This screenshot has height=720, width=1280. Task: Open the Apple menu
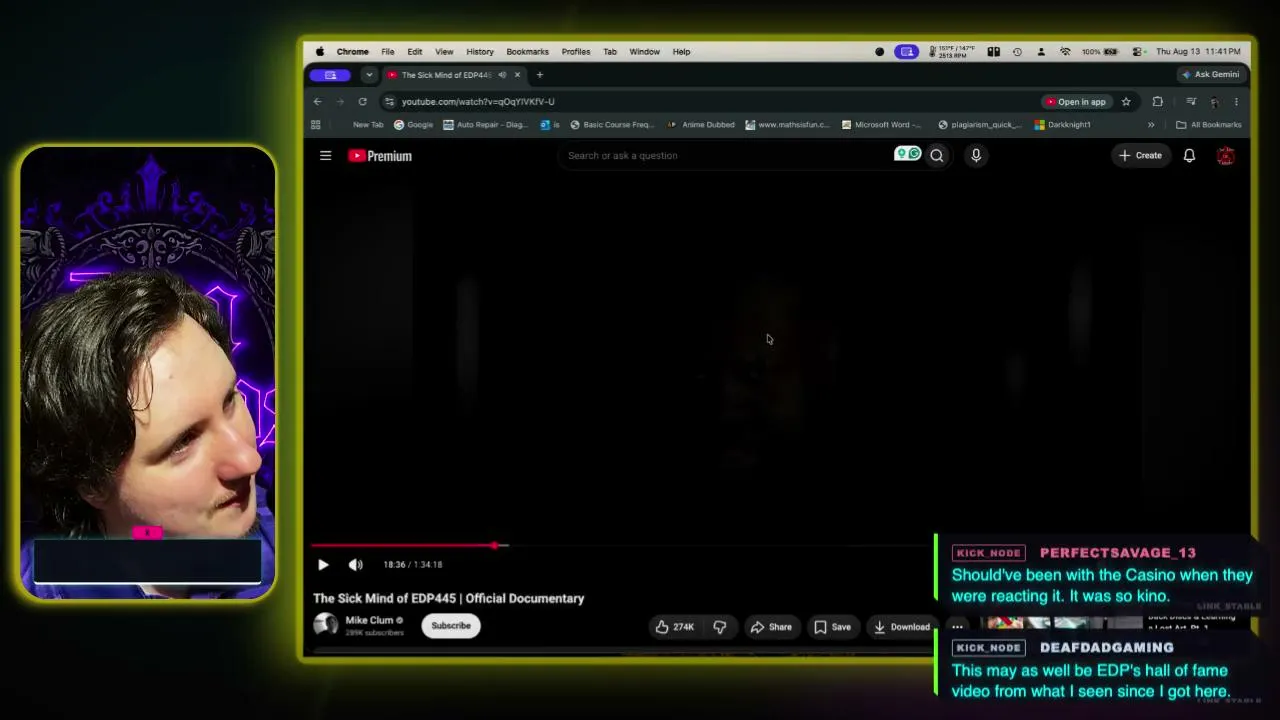point(320,52)
